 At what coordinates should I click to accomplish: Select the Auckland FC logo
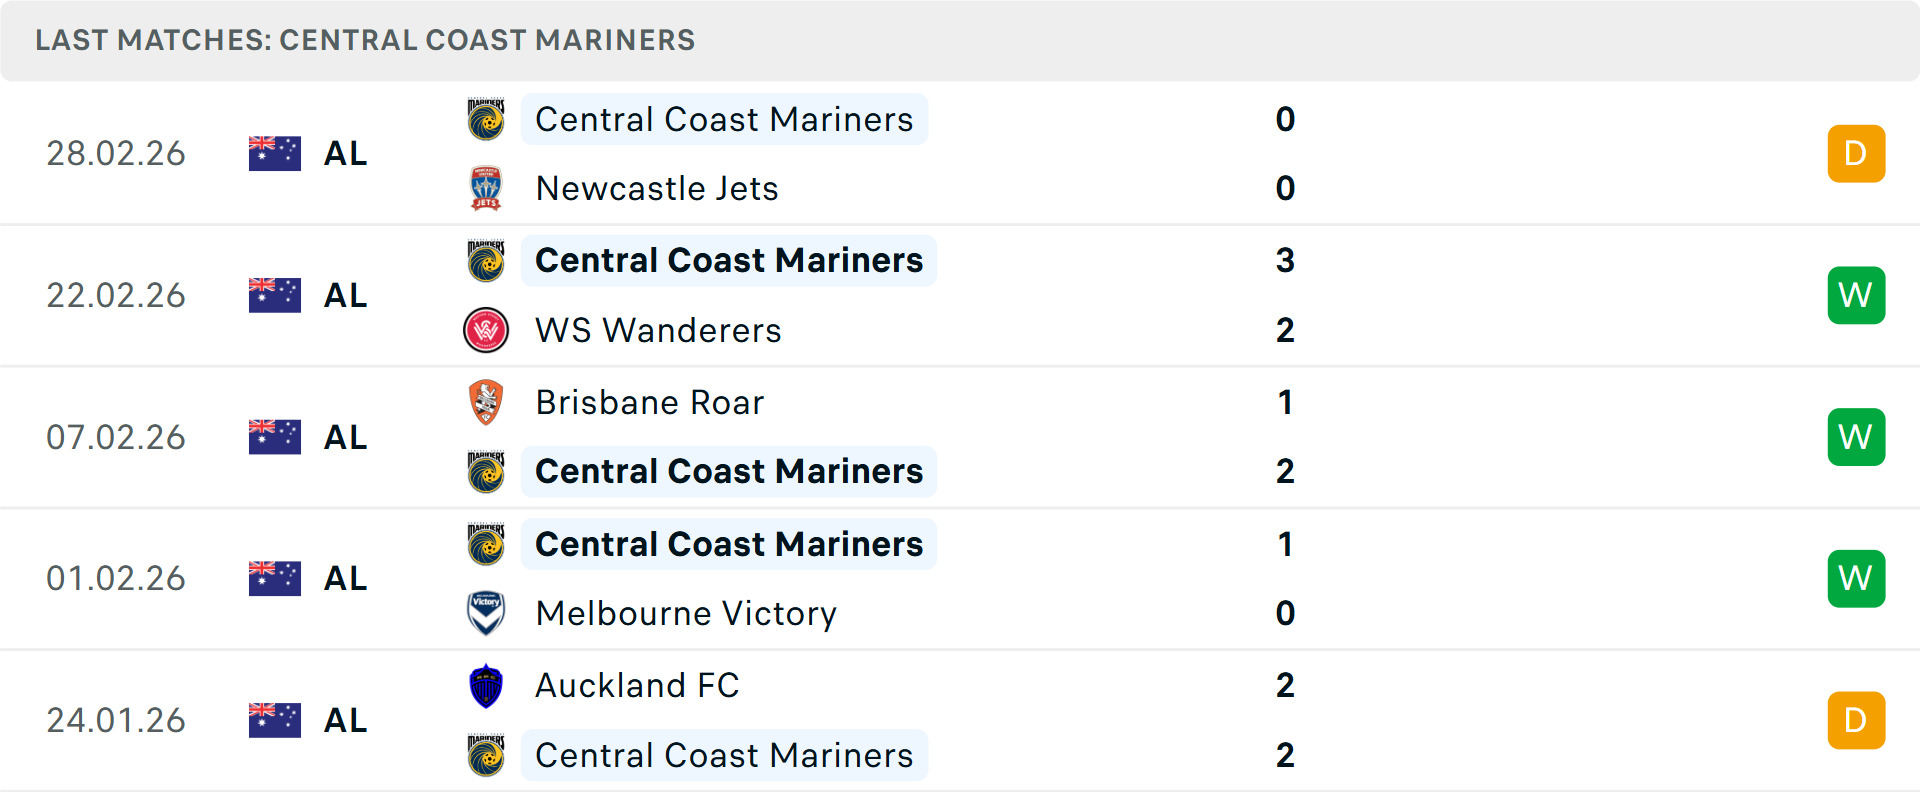[485, 685]
